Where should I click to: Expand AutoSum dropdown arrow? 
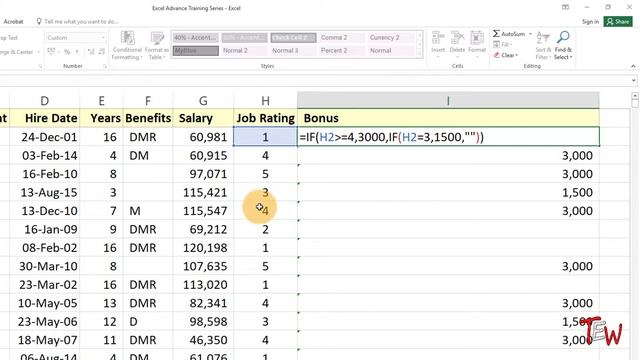pos(530,34)
